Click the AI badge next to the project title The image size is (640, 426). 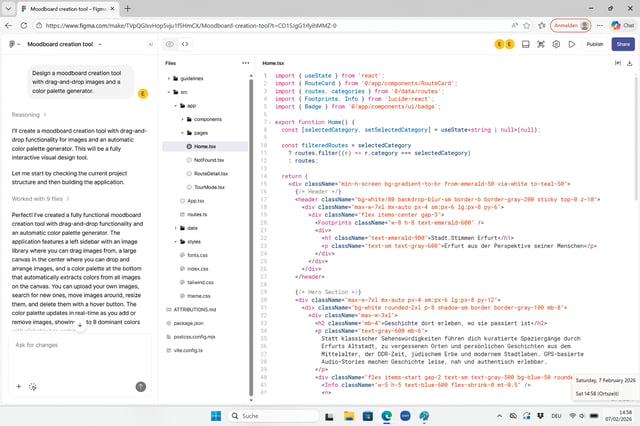click(x=151, y=44)
